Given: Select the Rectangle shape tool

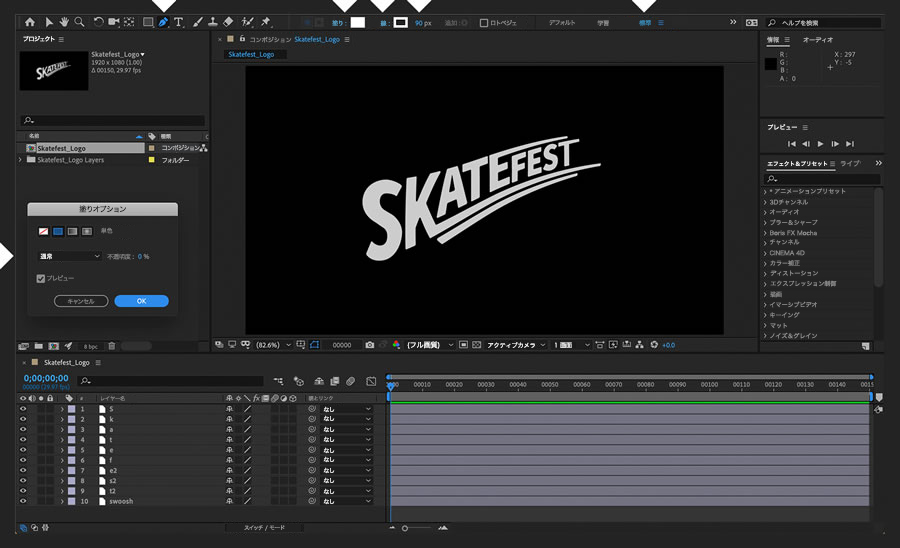Looking at the screenshot, I should pyautogui.click(x=148, y=21).
